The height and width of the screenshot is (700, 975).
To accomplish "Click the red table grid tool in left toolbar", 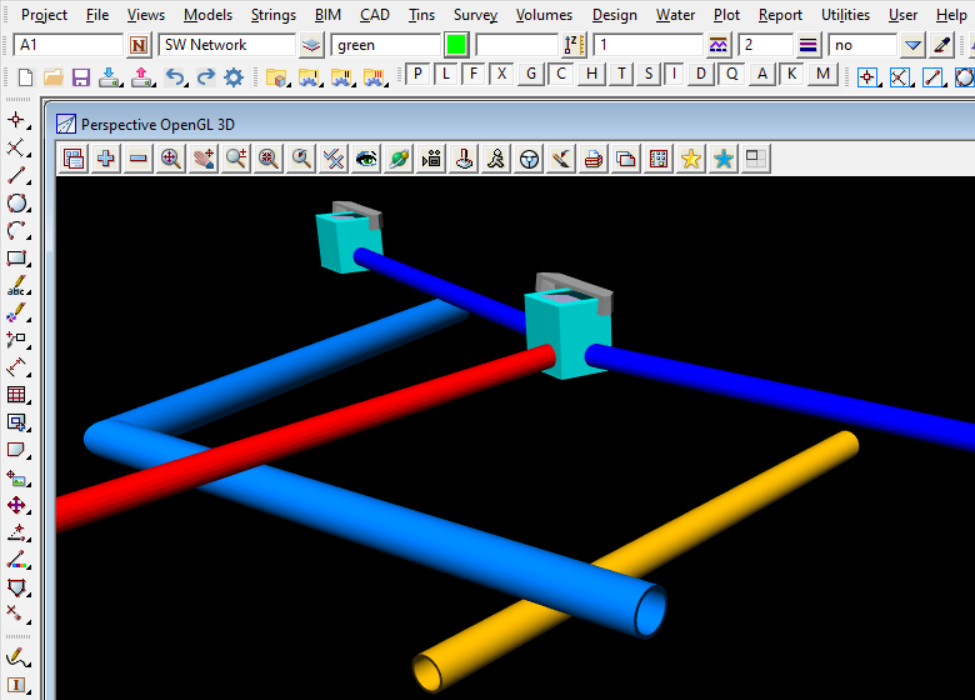I will coord(17,395).
